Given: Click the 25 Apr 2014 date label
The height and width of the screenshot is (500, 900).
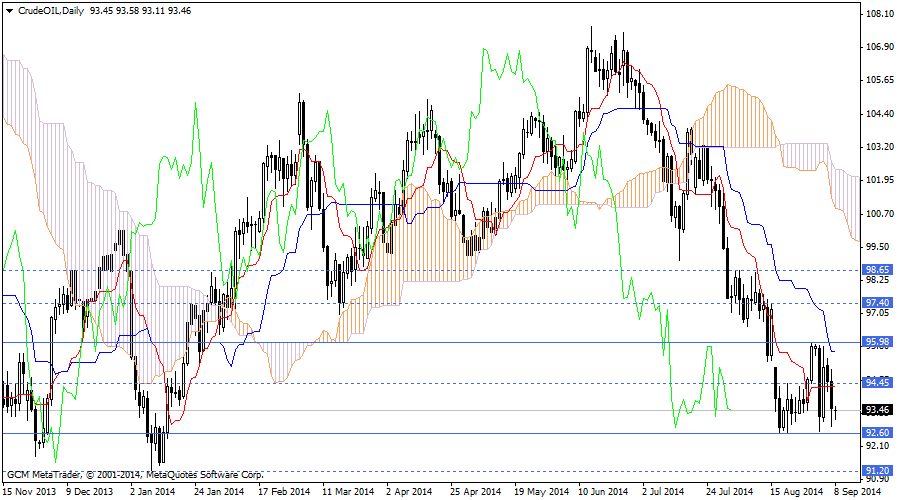Looking at the screenshot, I should [474, 491].
